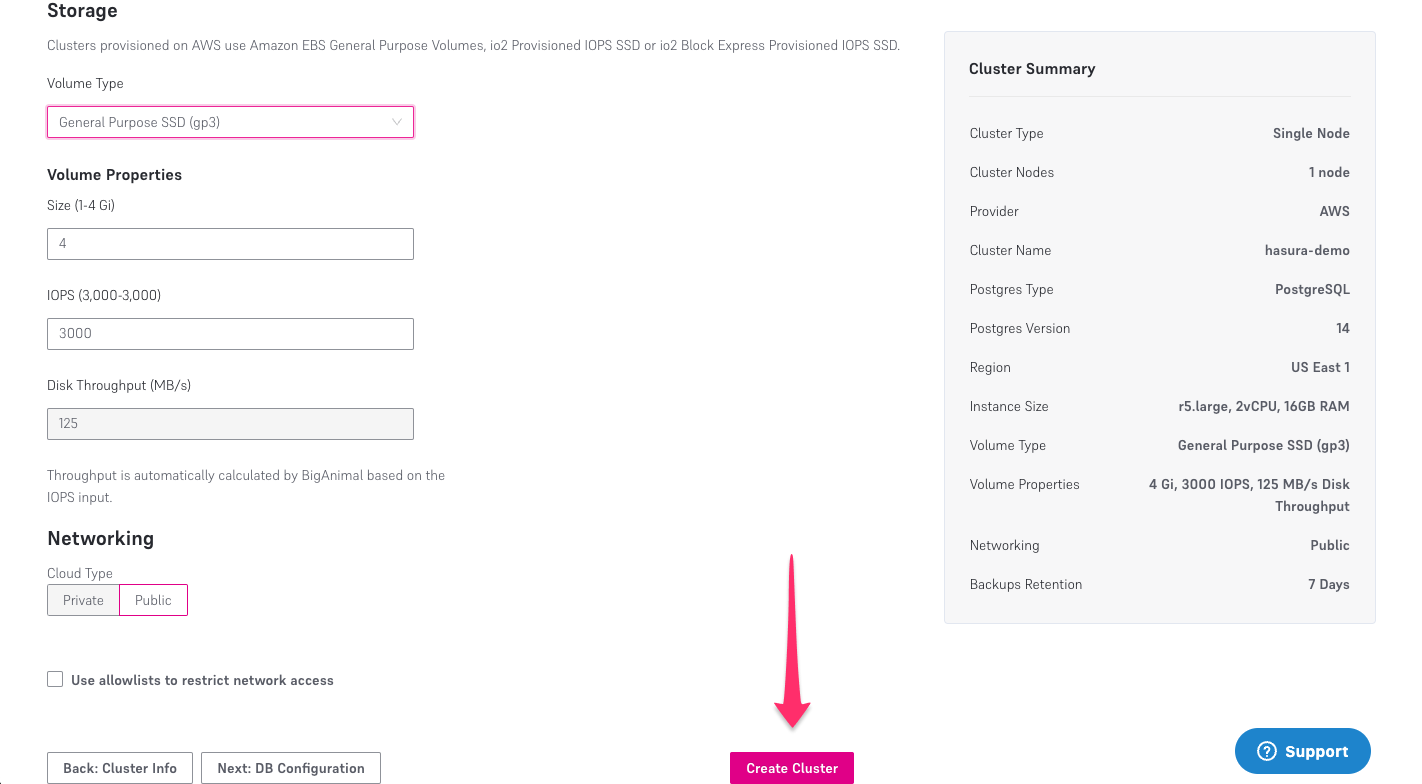This screenshot has width=1422, height=784.
Task: Go back to the Cluster Info step
Action: click(120, 768)
